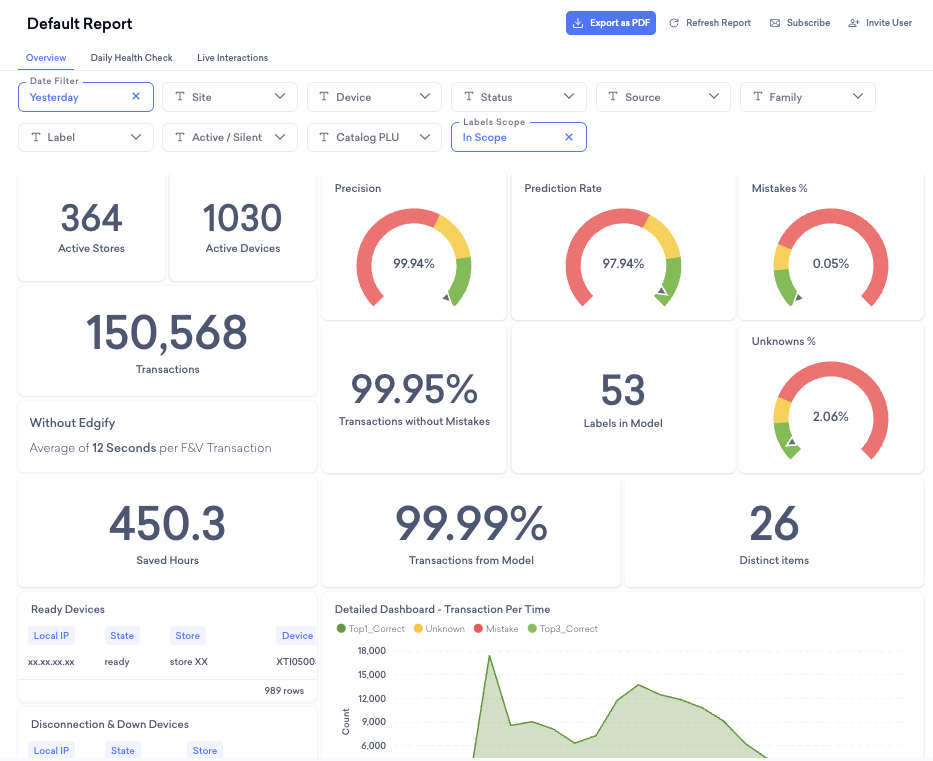Click the Invite User person icon
The width and height of the screenshot is (933, 761).
[x=854, y=23]
